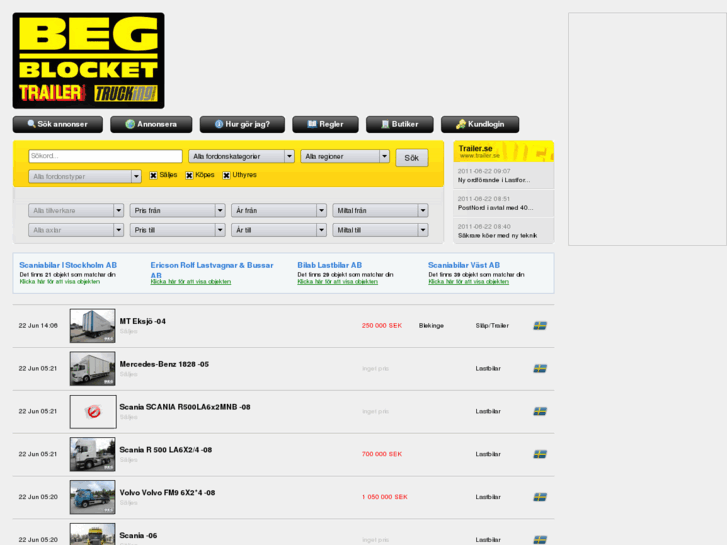Open the Regler menu item
This screenshot has width=727, height=545.
pyautogui.click(x=325, y=124)
